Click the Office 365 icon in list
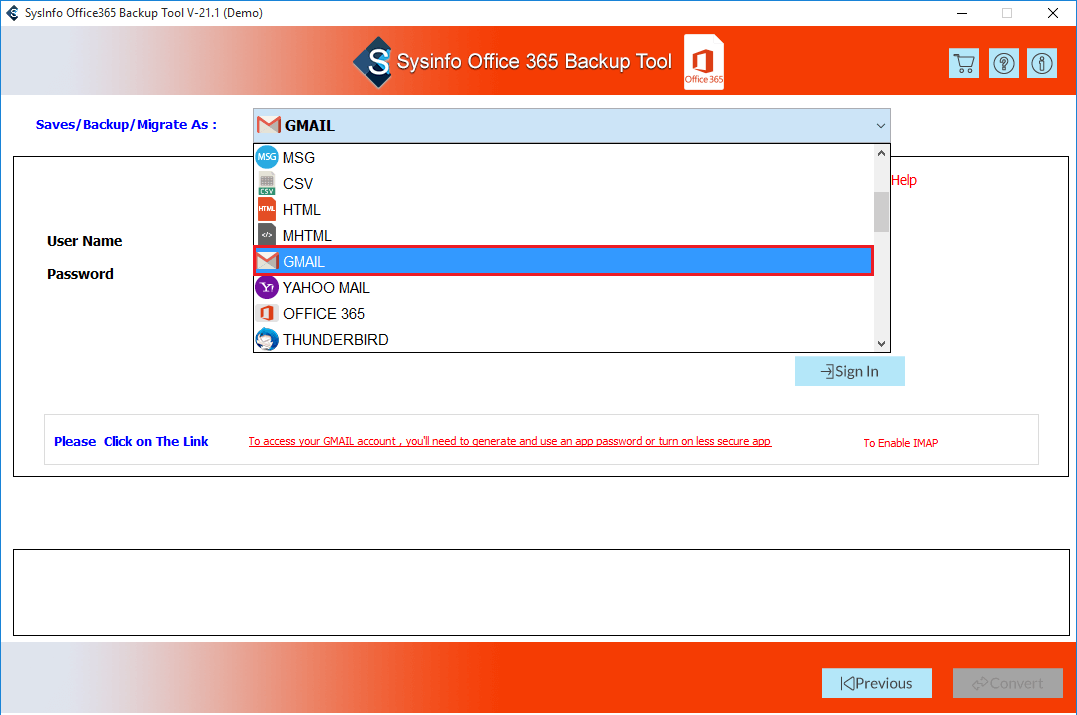 click(x=267, y=314)
